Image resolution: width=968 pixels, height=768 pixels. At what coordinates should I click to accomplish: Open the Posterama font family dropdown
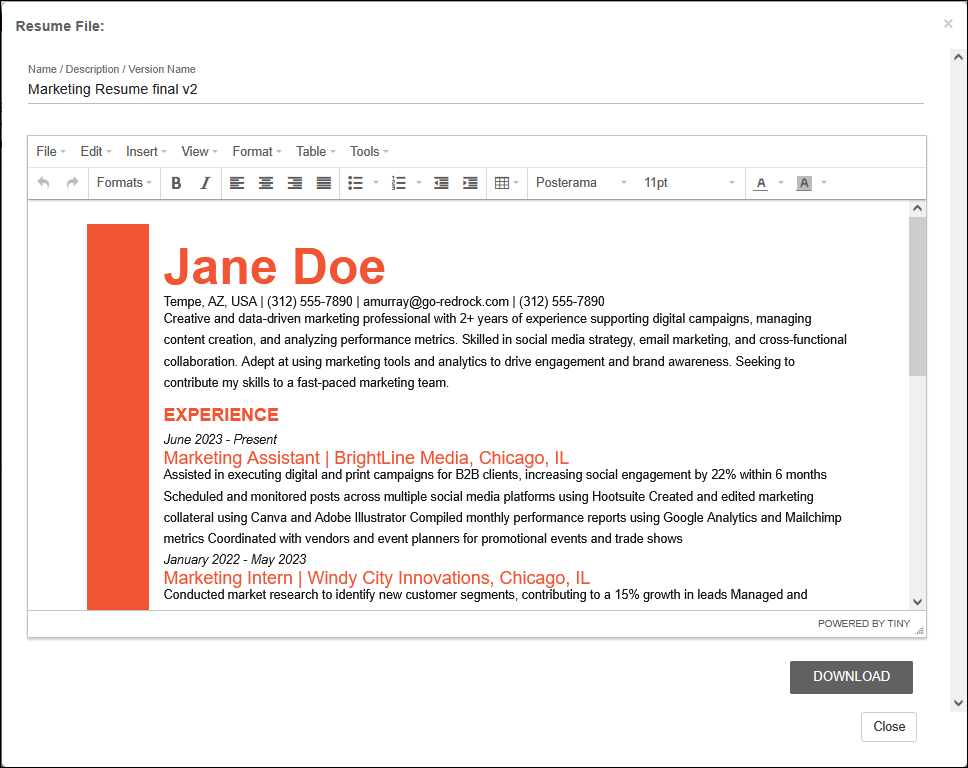[x=581, y=183]
